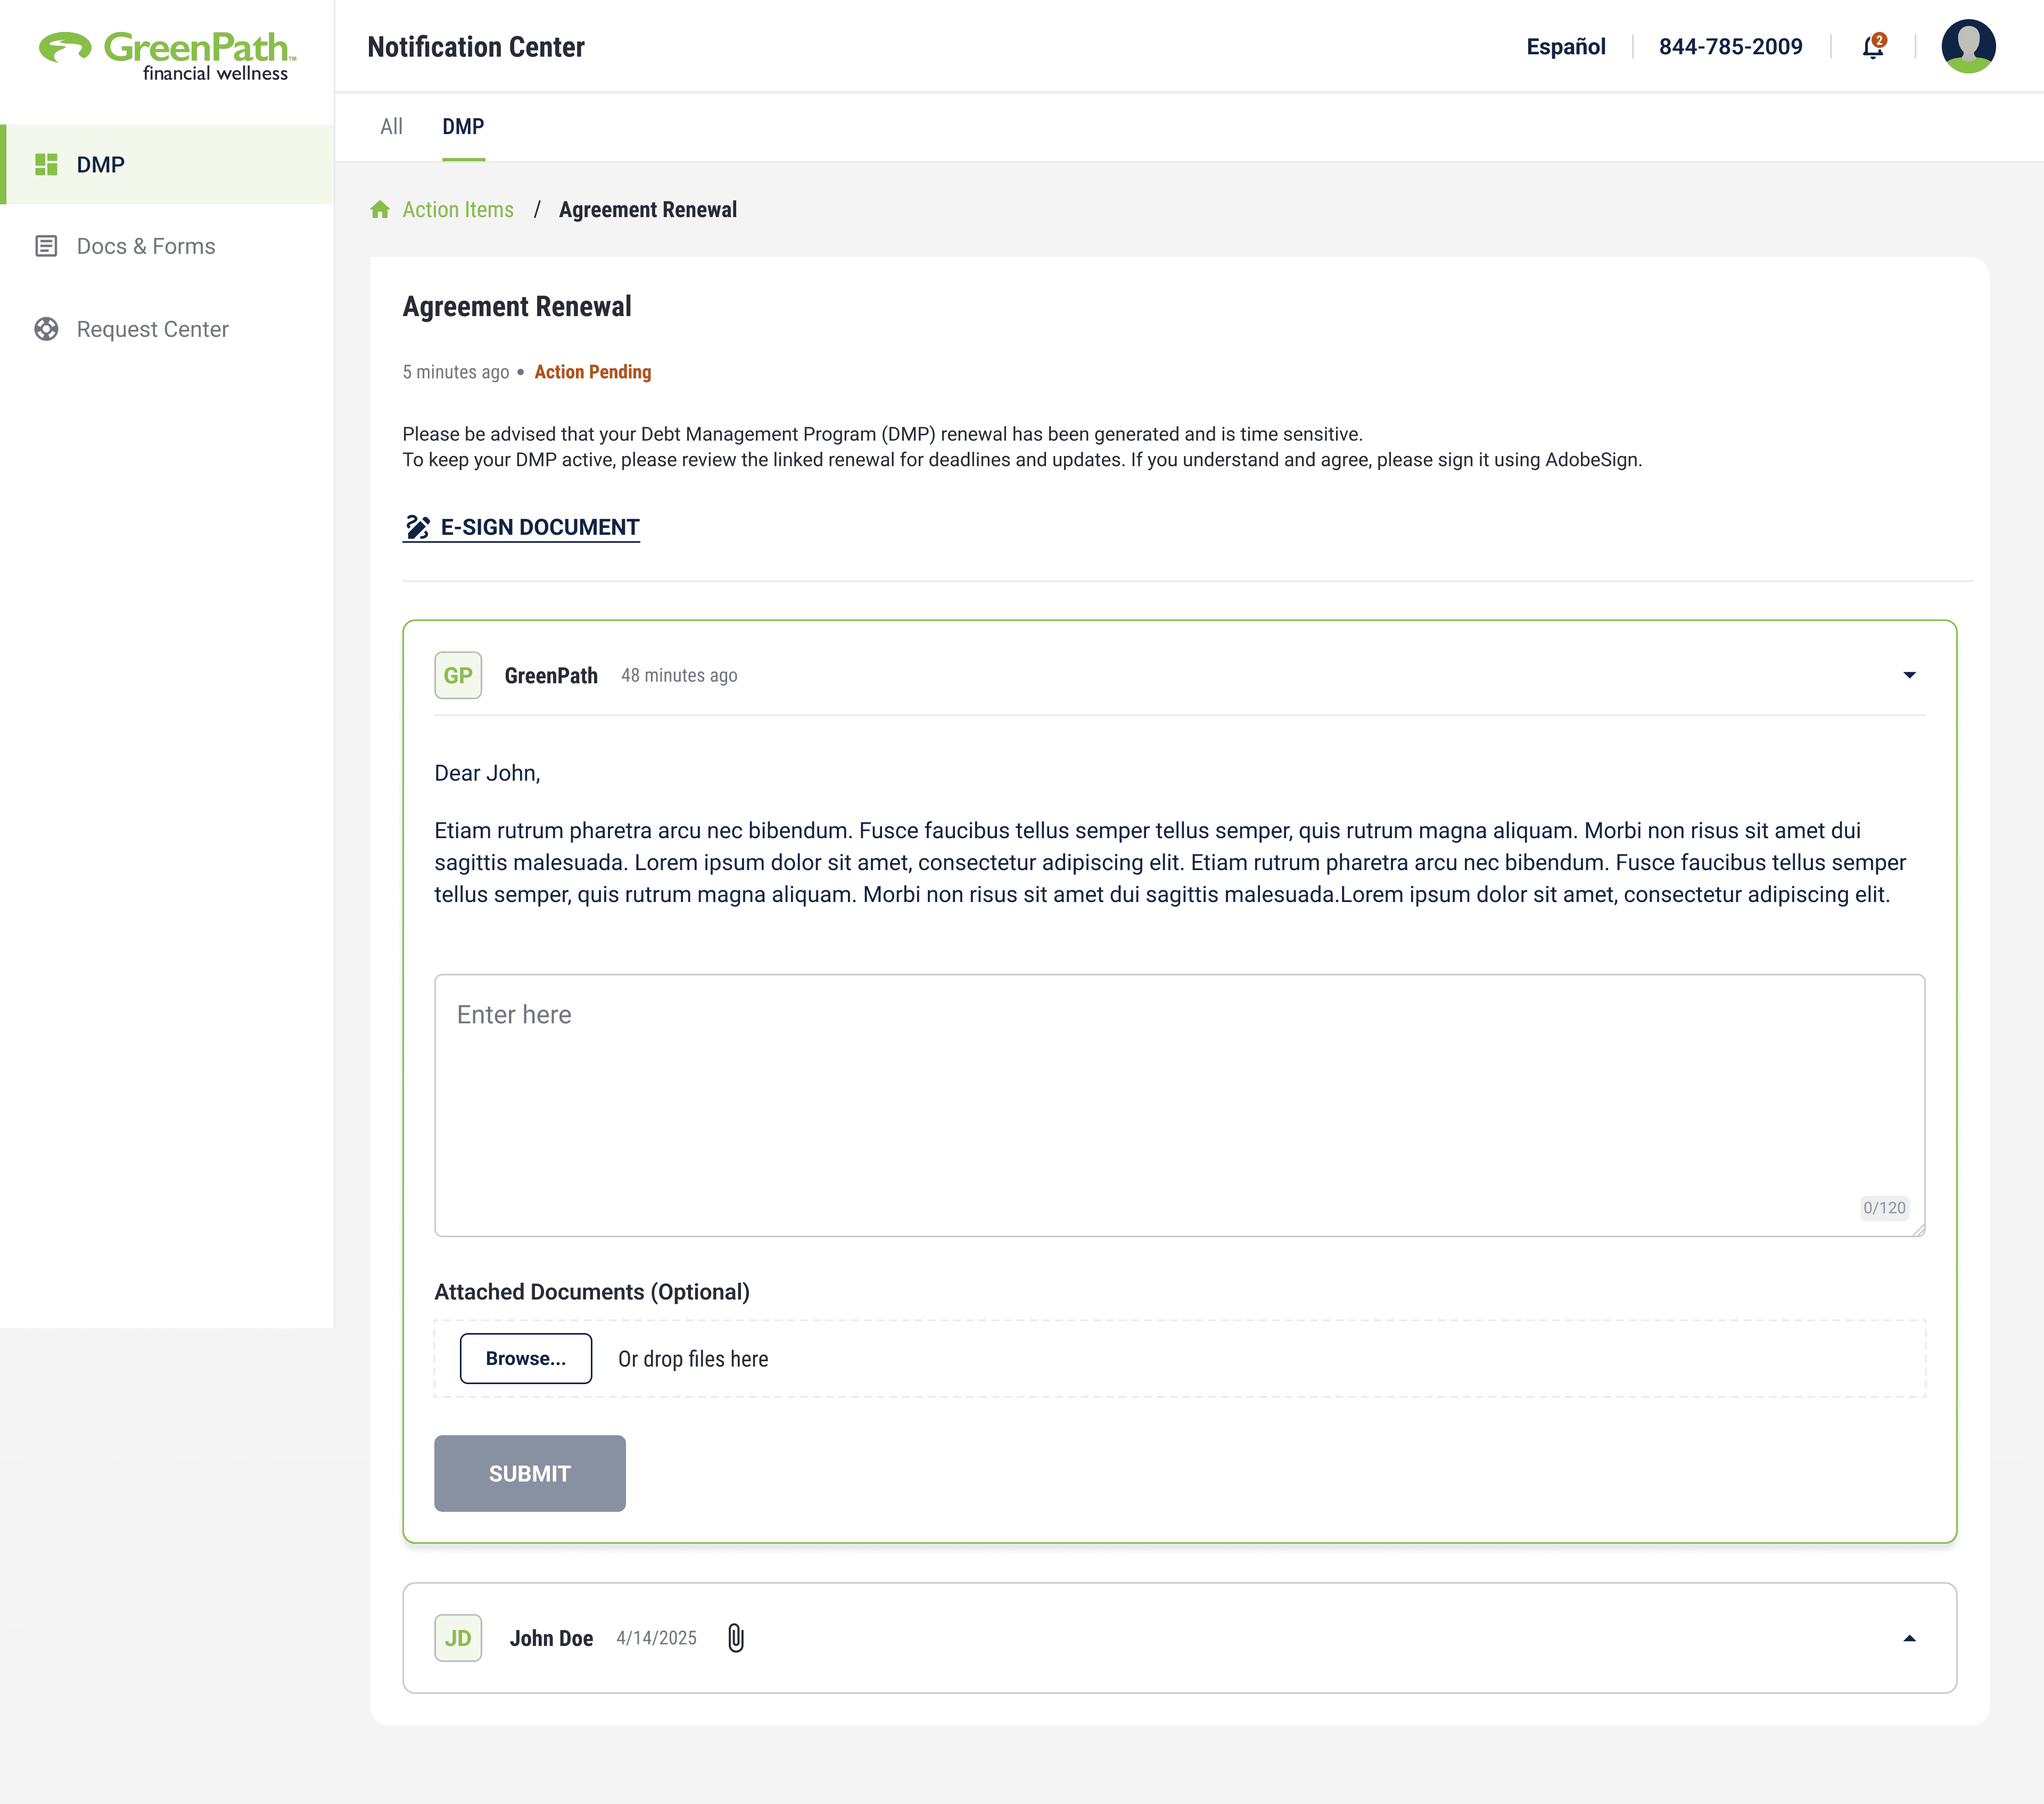Click the Docs & Forms document icon
2044x1804 pixels.
pyautogui.click(x=46, y=246)
